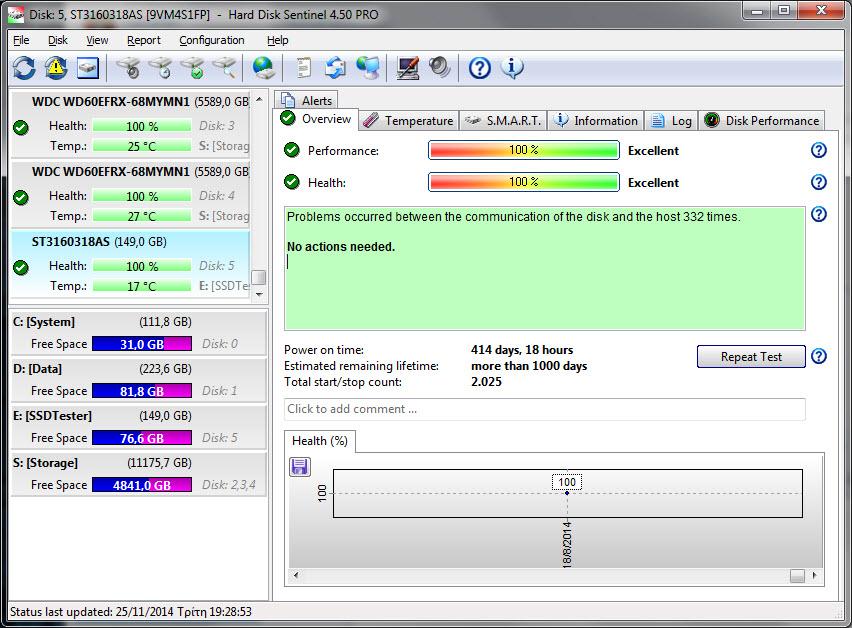852x628 pixels.
Task: Click the send report envelope arrows icon
Action: click(x=335, y=68)
